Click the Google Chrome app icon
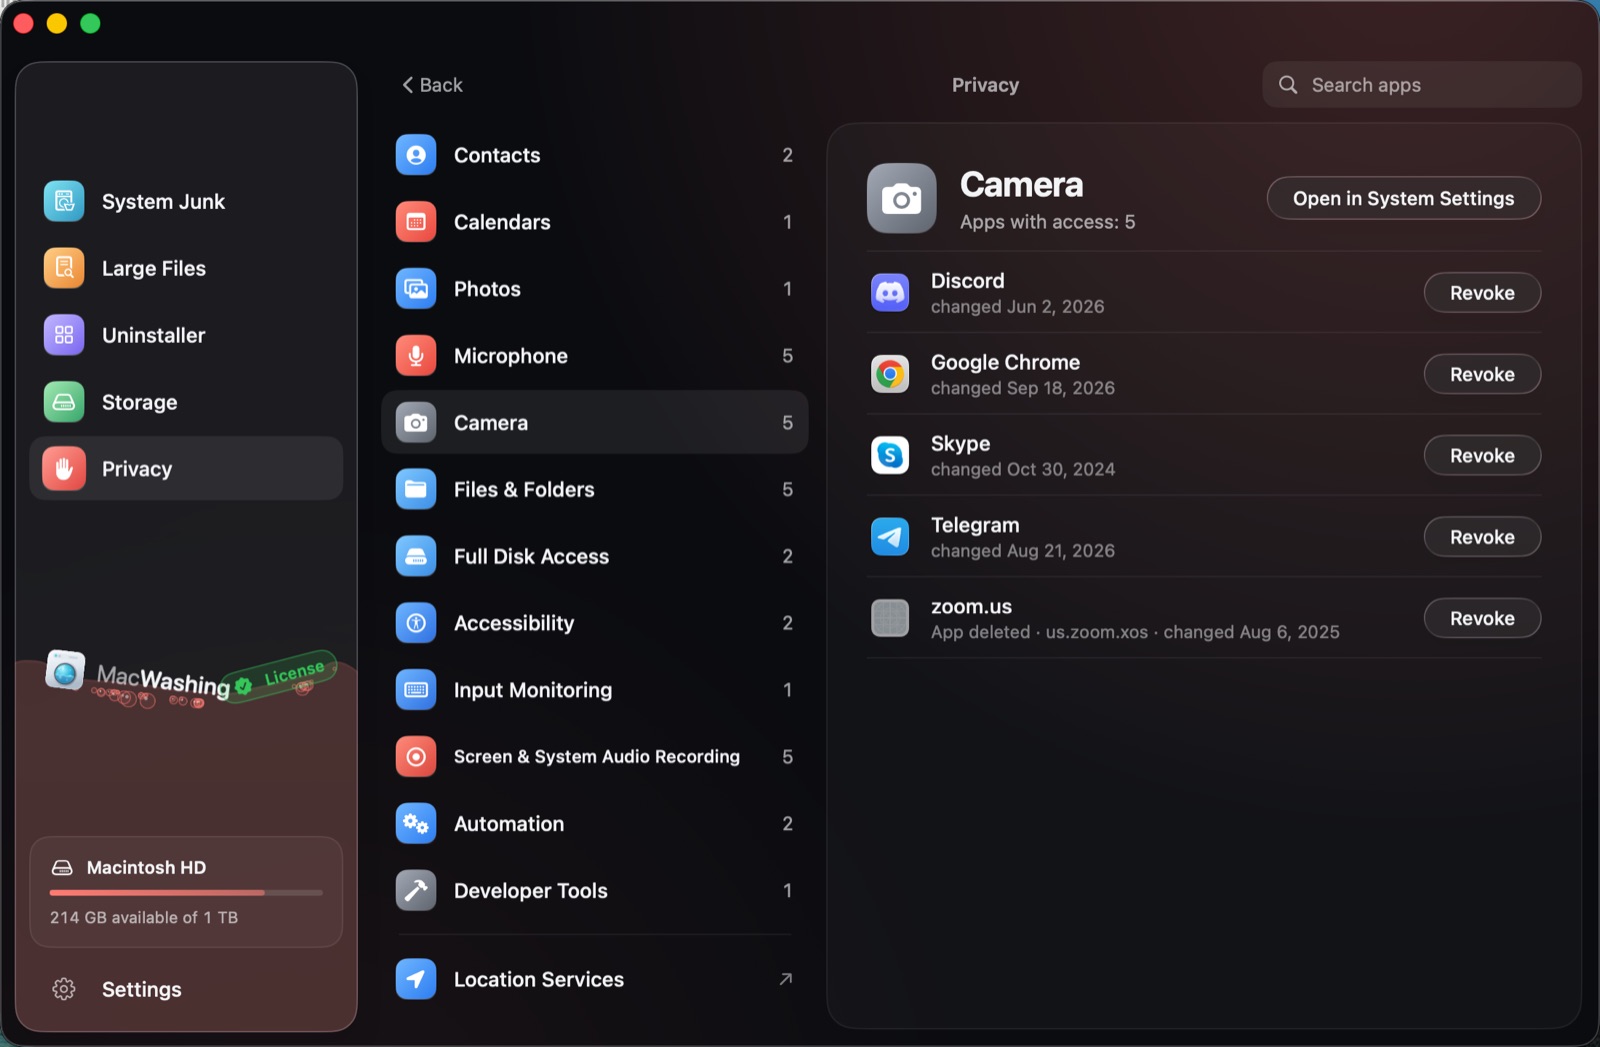Screen dimensions: 1600x1047 (890, 374)
